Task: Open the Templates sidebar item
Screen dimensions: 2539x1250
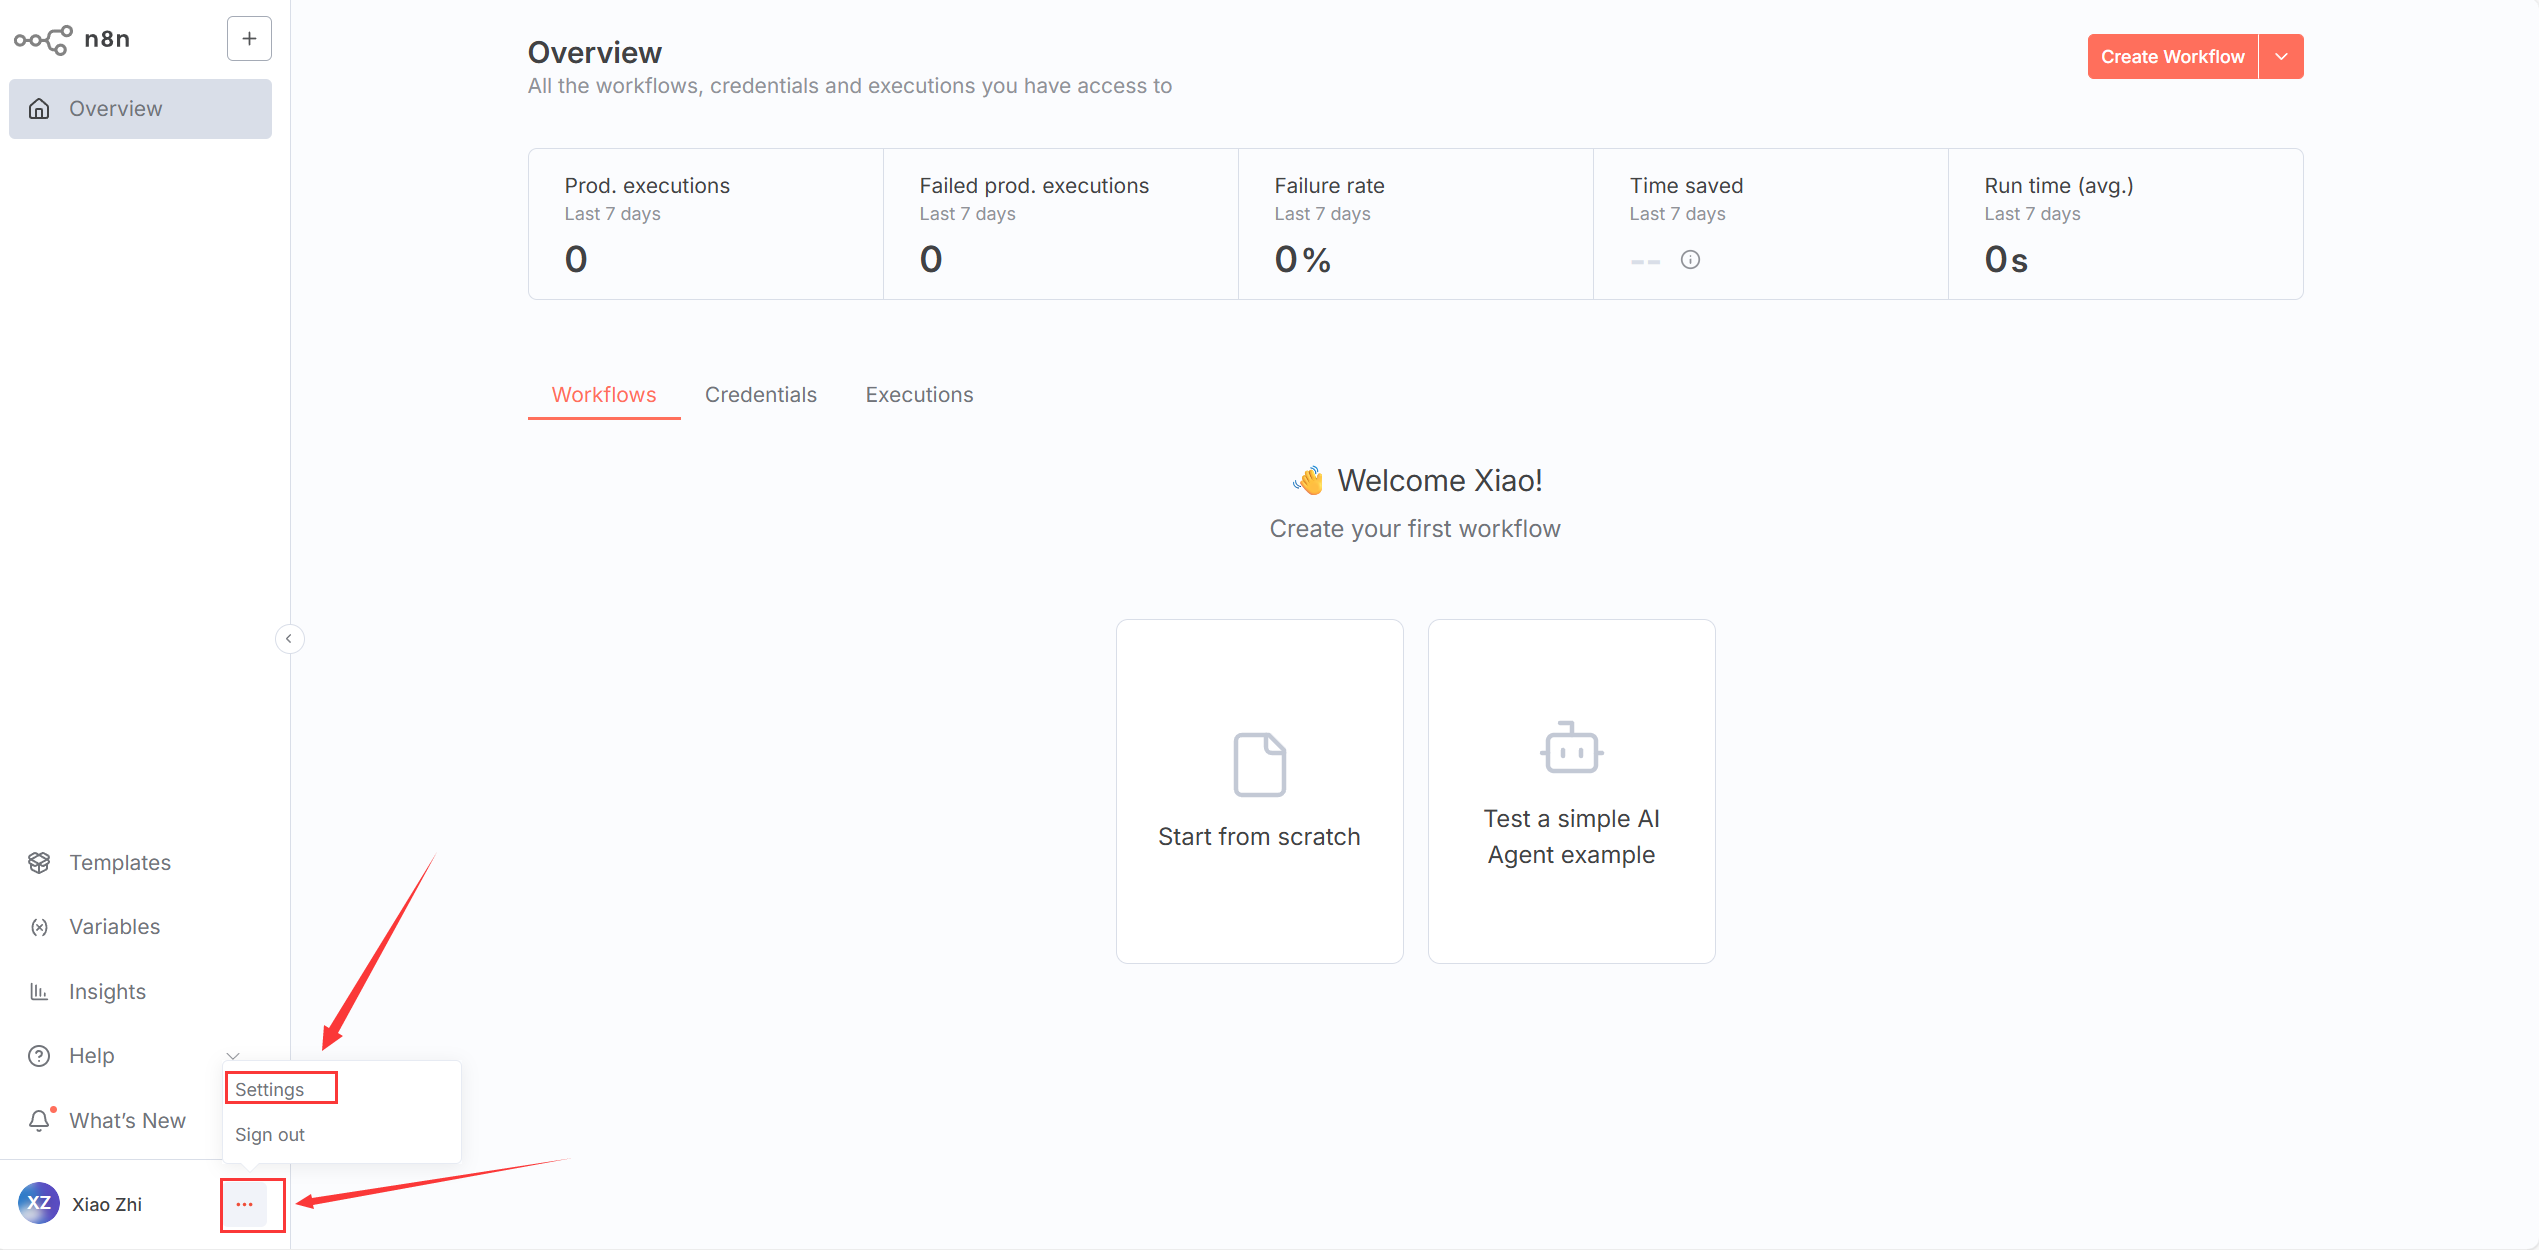Action: click(x=119, y=862)
